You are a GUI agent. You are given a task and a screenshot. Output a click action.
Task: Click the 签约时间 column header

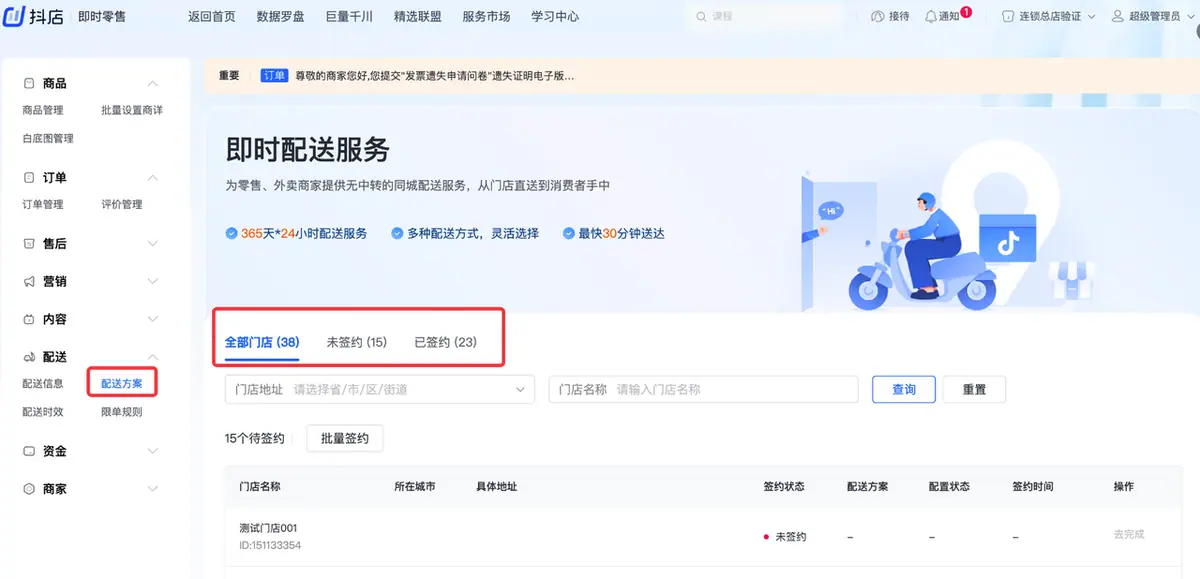point(1032,487)
